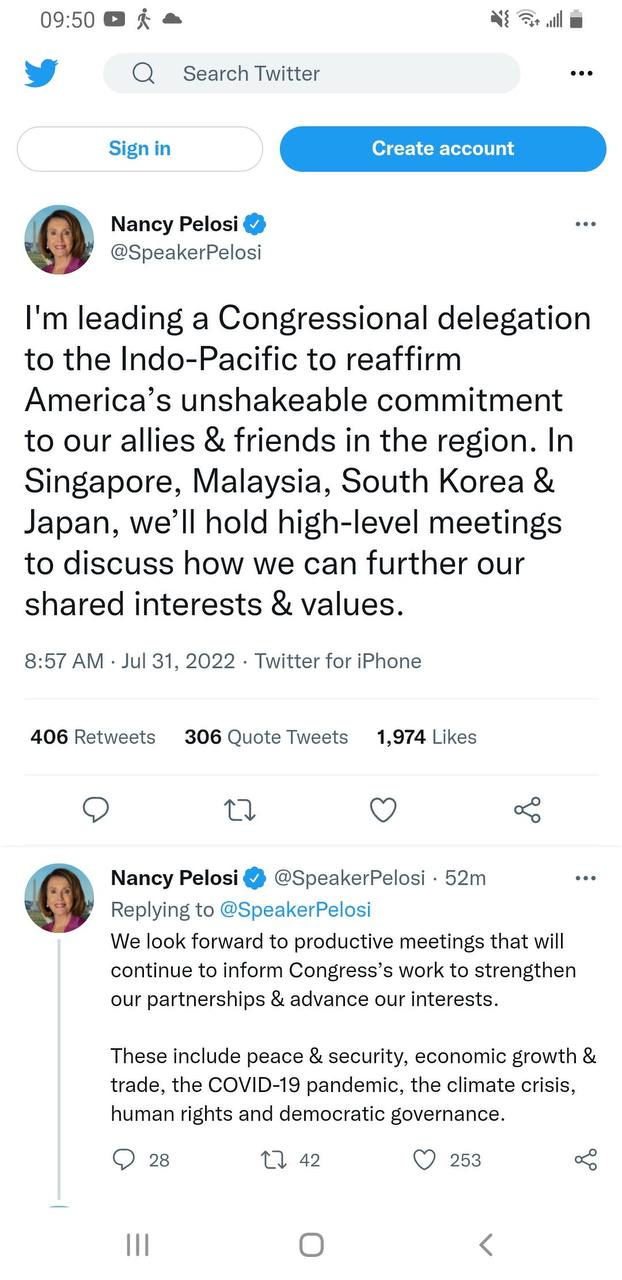Share the reply tweet
This screenshot has width=622, height=1280.
(x=585, y=1159)
